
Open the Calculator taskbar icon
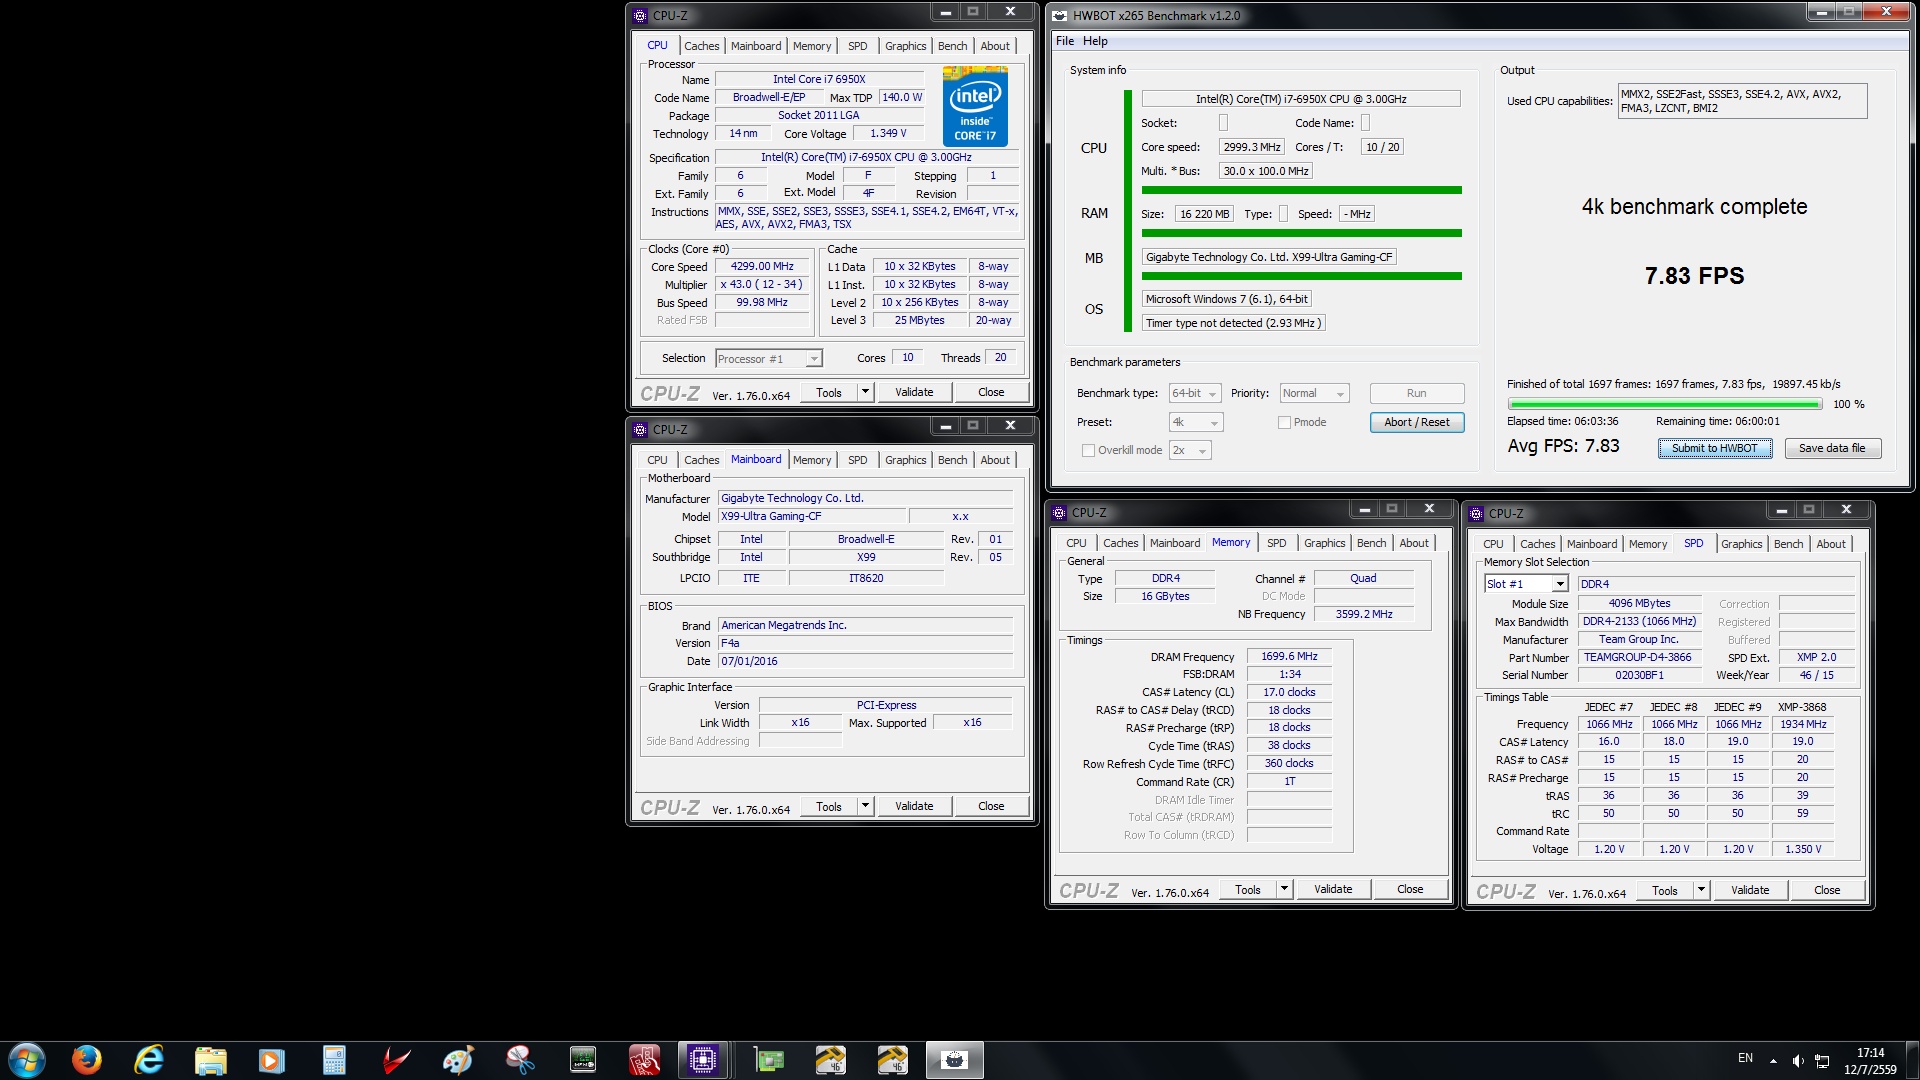pyautogui.click(x=334, y=1060)
